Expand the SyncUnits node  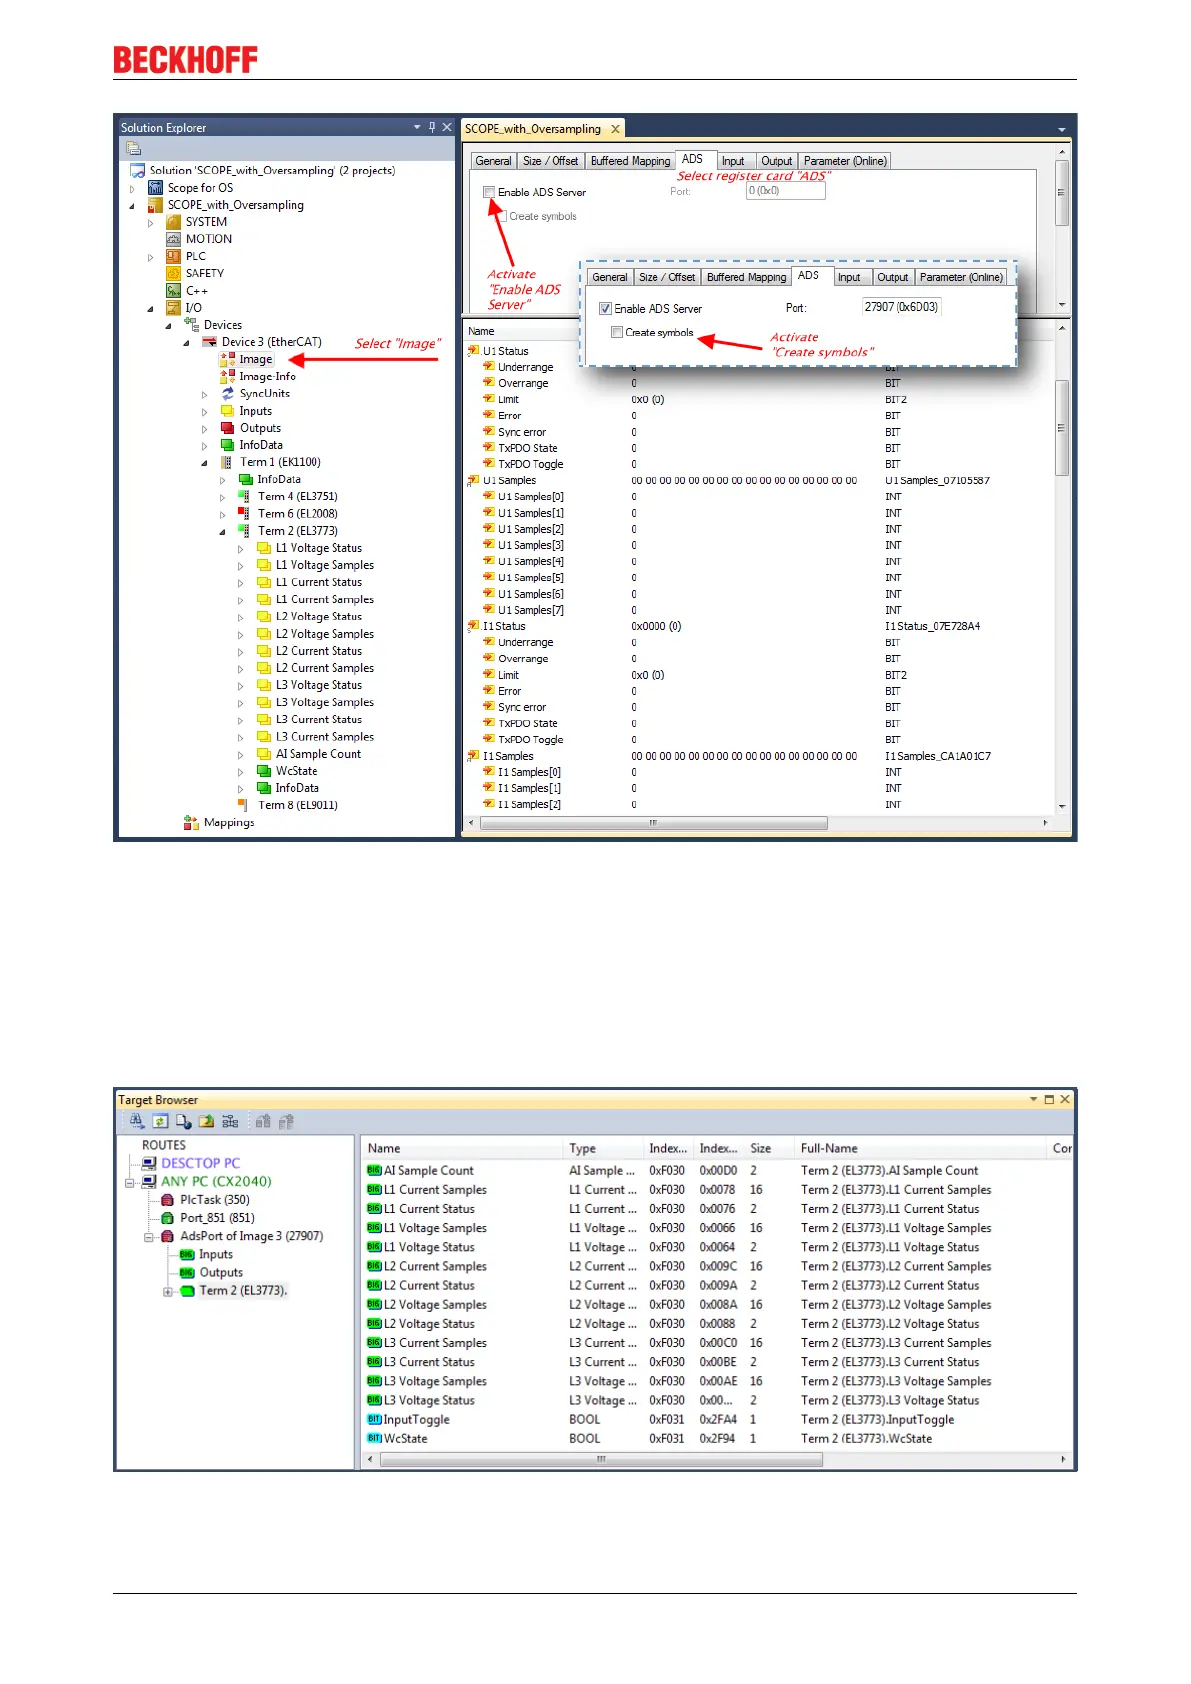205,394
